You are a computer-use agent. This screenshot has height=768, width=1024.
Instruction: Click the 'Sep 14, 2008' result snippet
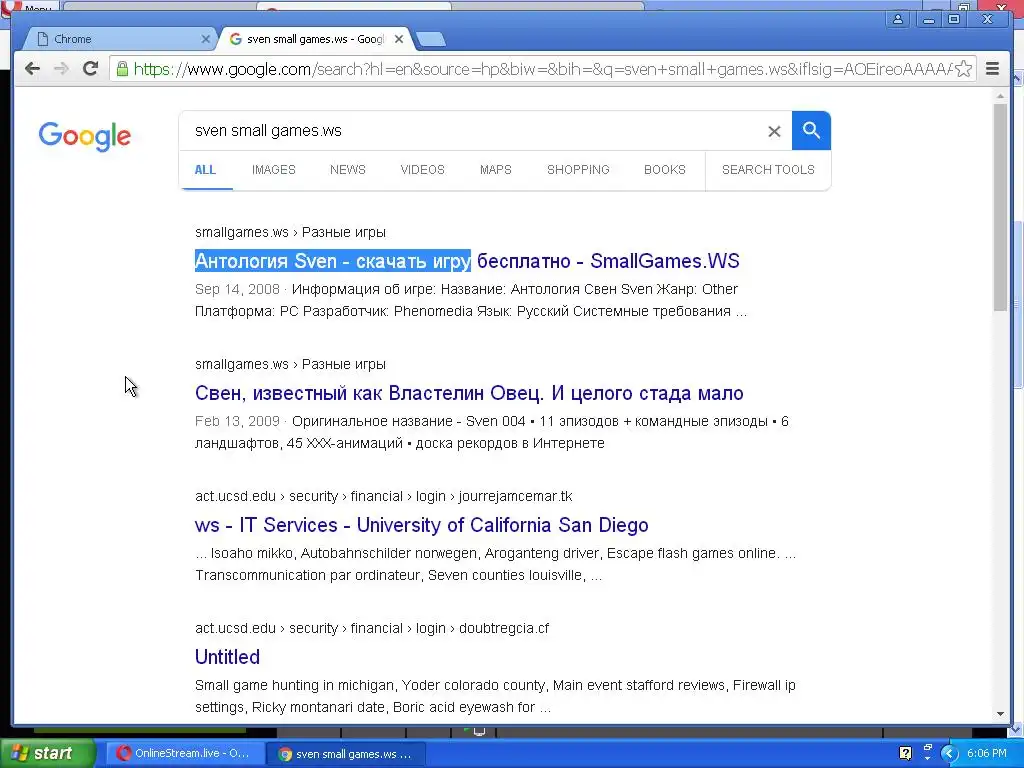pos(471,300)
